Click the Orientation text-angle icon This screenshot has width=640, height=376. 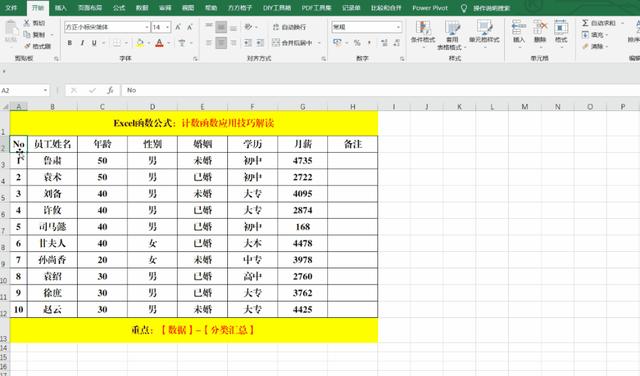click(x=248, y=27)
